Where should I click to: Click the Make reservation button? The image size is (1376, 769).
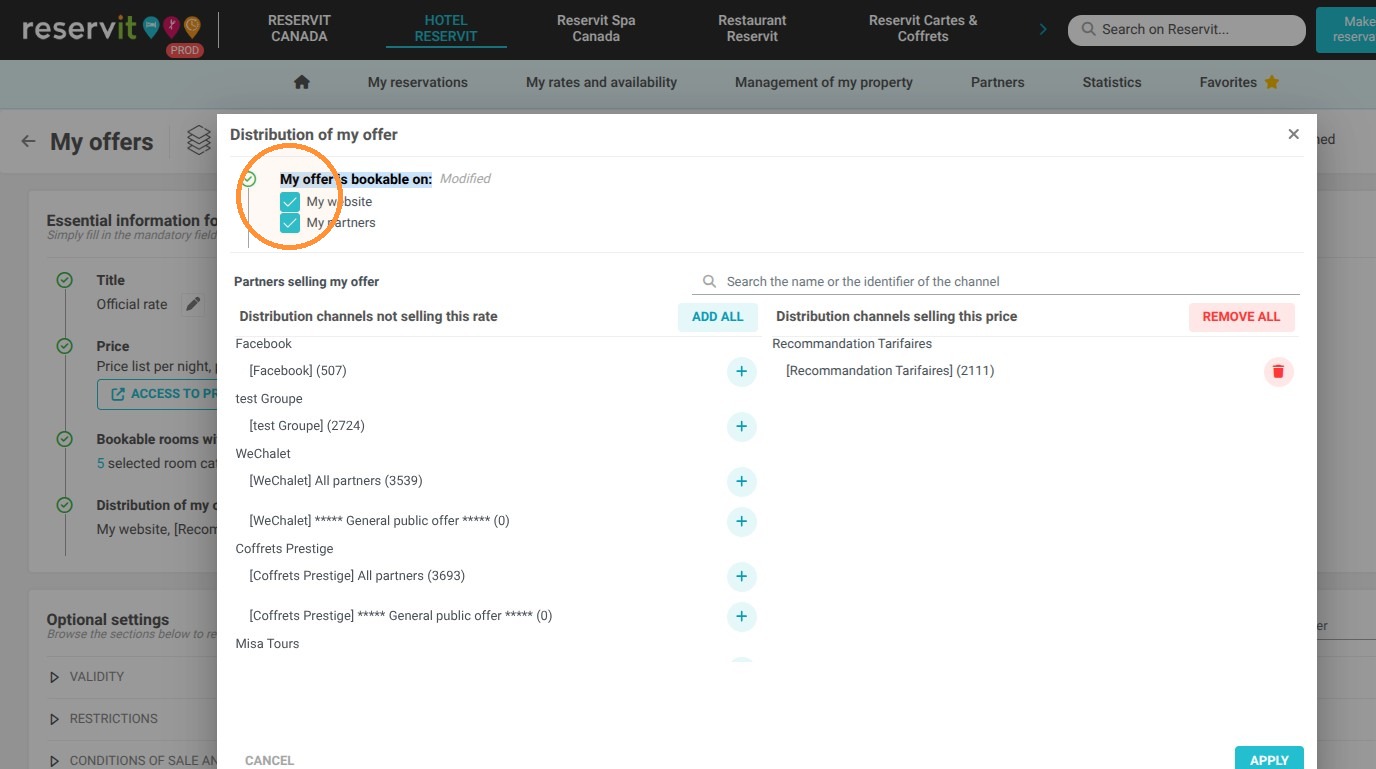1347,29
